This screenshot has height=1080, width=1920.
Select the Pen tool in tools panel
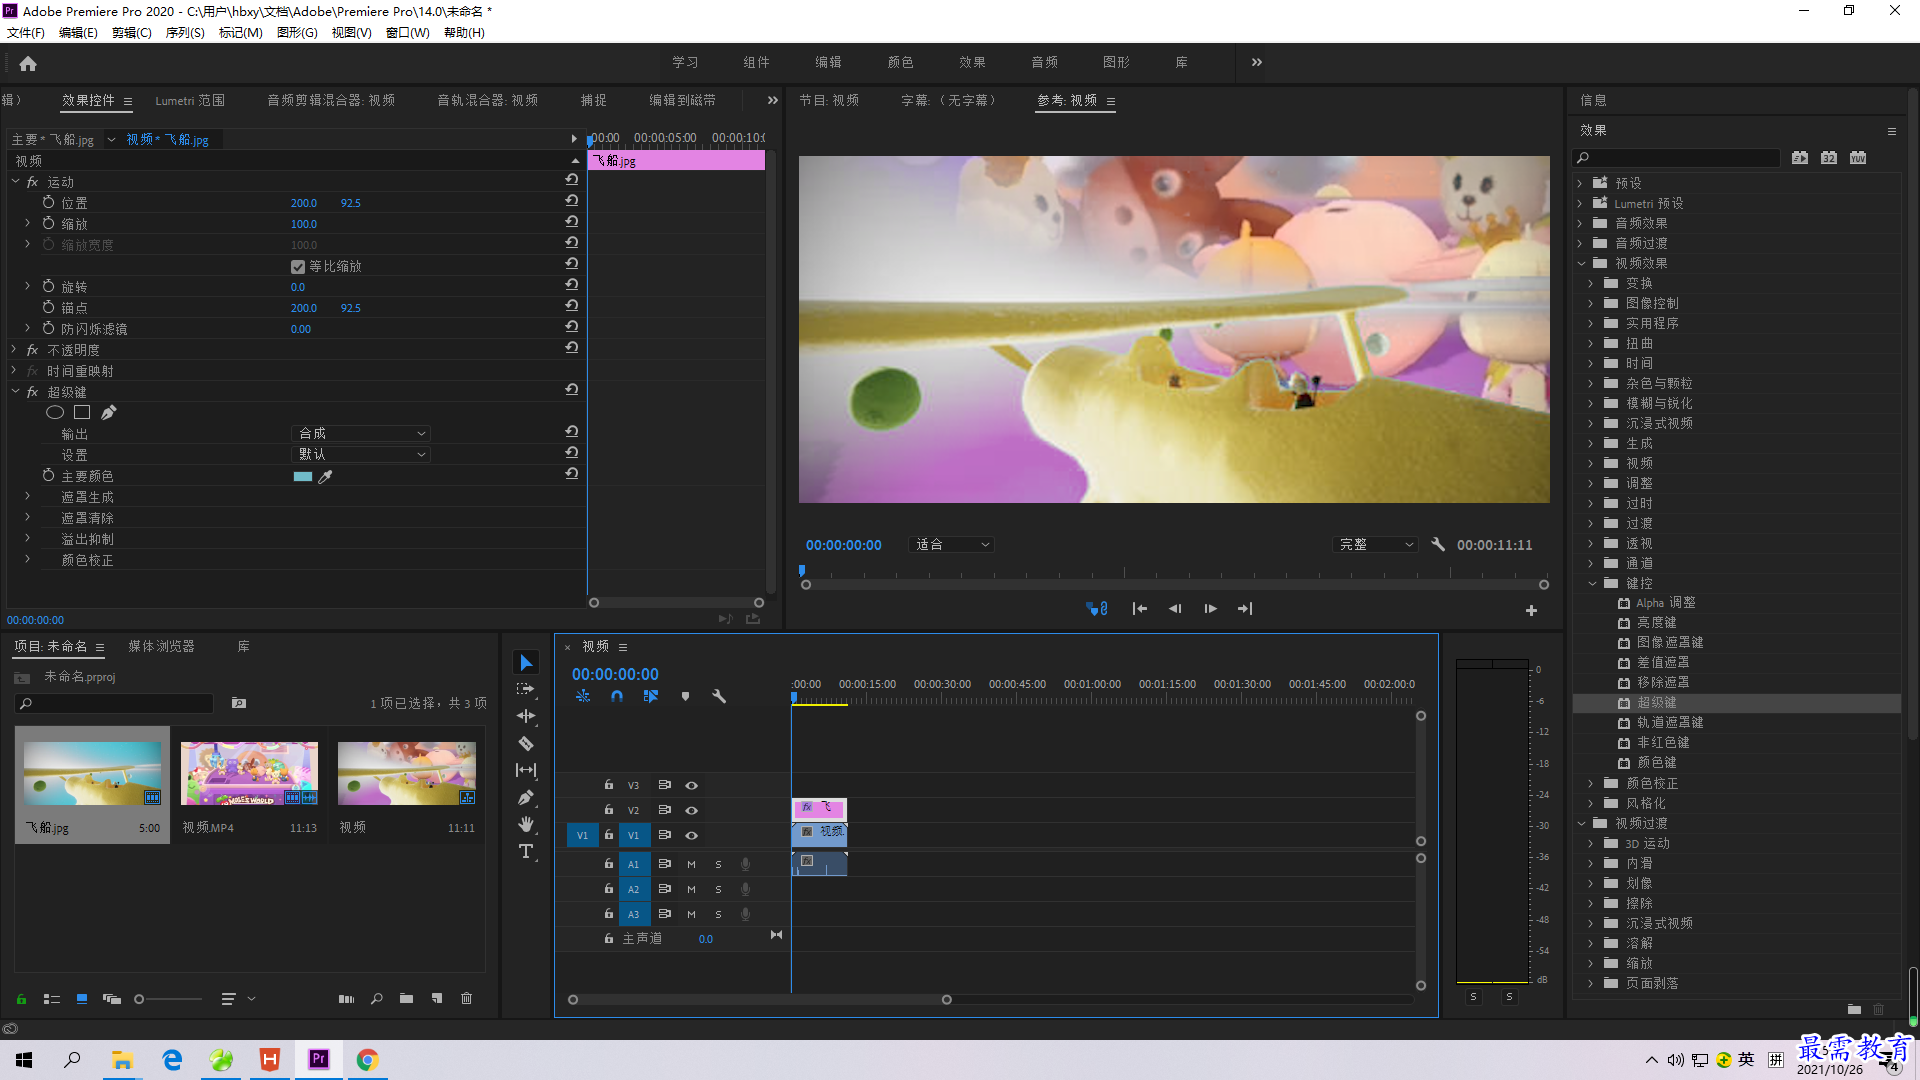pos(526,797)
